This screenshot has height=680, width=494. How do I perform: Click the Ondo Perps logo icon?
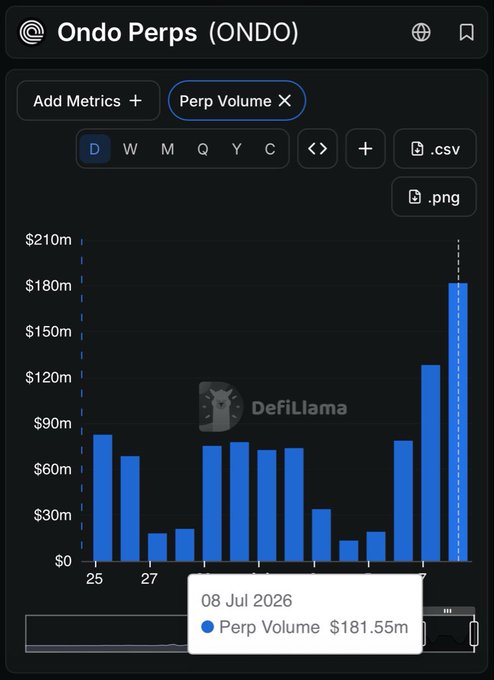(x=32, y=33)
